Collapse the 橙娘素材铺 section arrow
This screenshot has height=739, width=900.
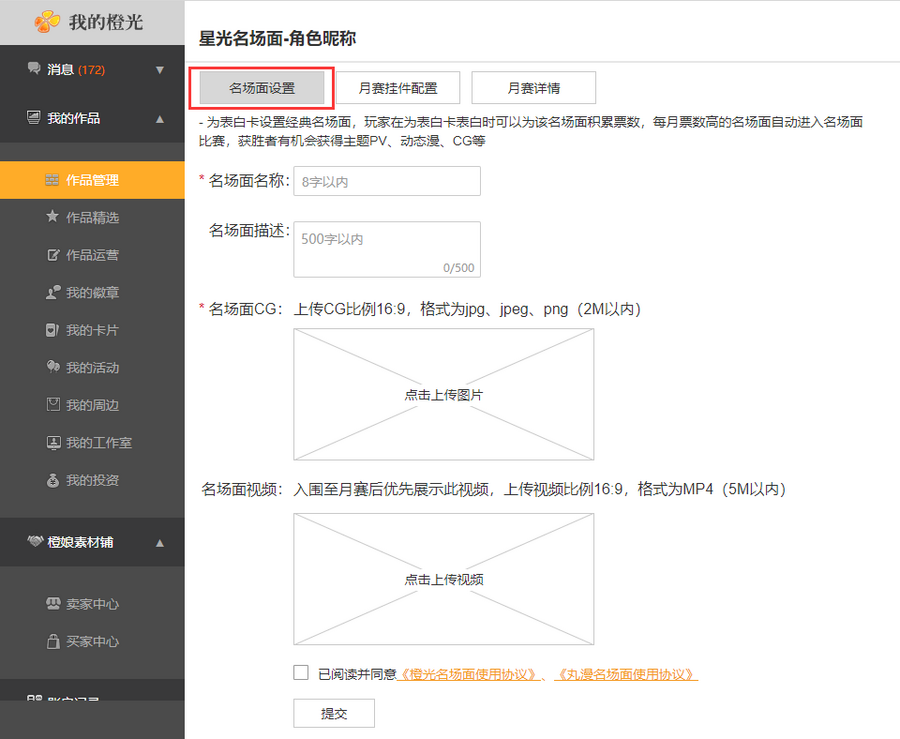(160, 543)
